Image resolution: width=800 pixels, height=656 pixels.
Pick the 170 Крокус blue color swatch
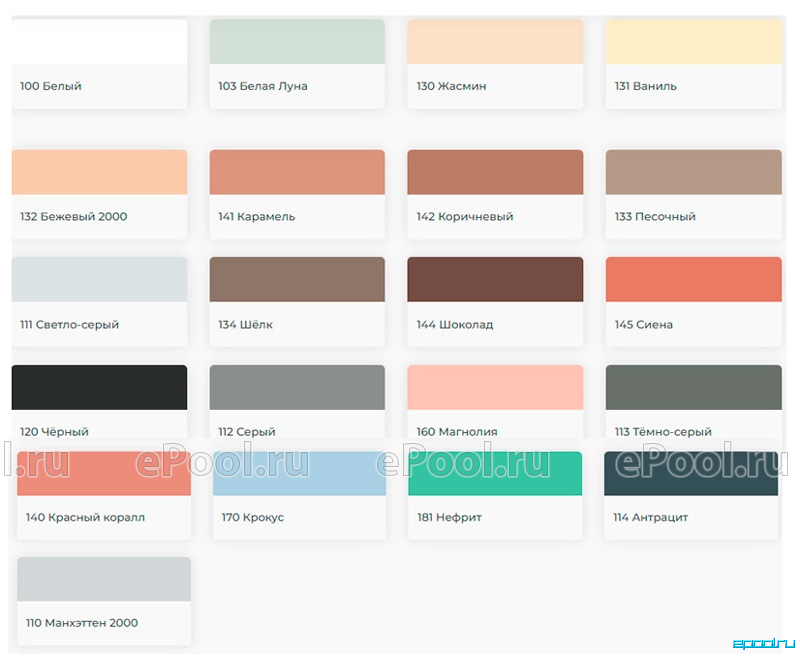coord(299,473)
